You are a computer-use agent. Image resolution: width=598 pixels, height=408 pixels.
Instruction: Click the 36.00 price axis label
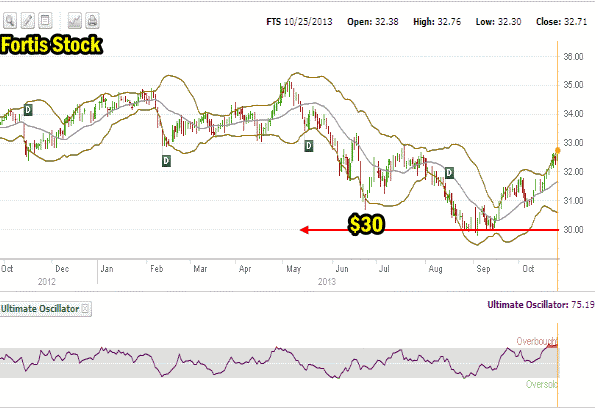(x=574, y=56)
